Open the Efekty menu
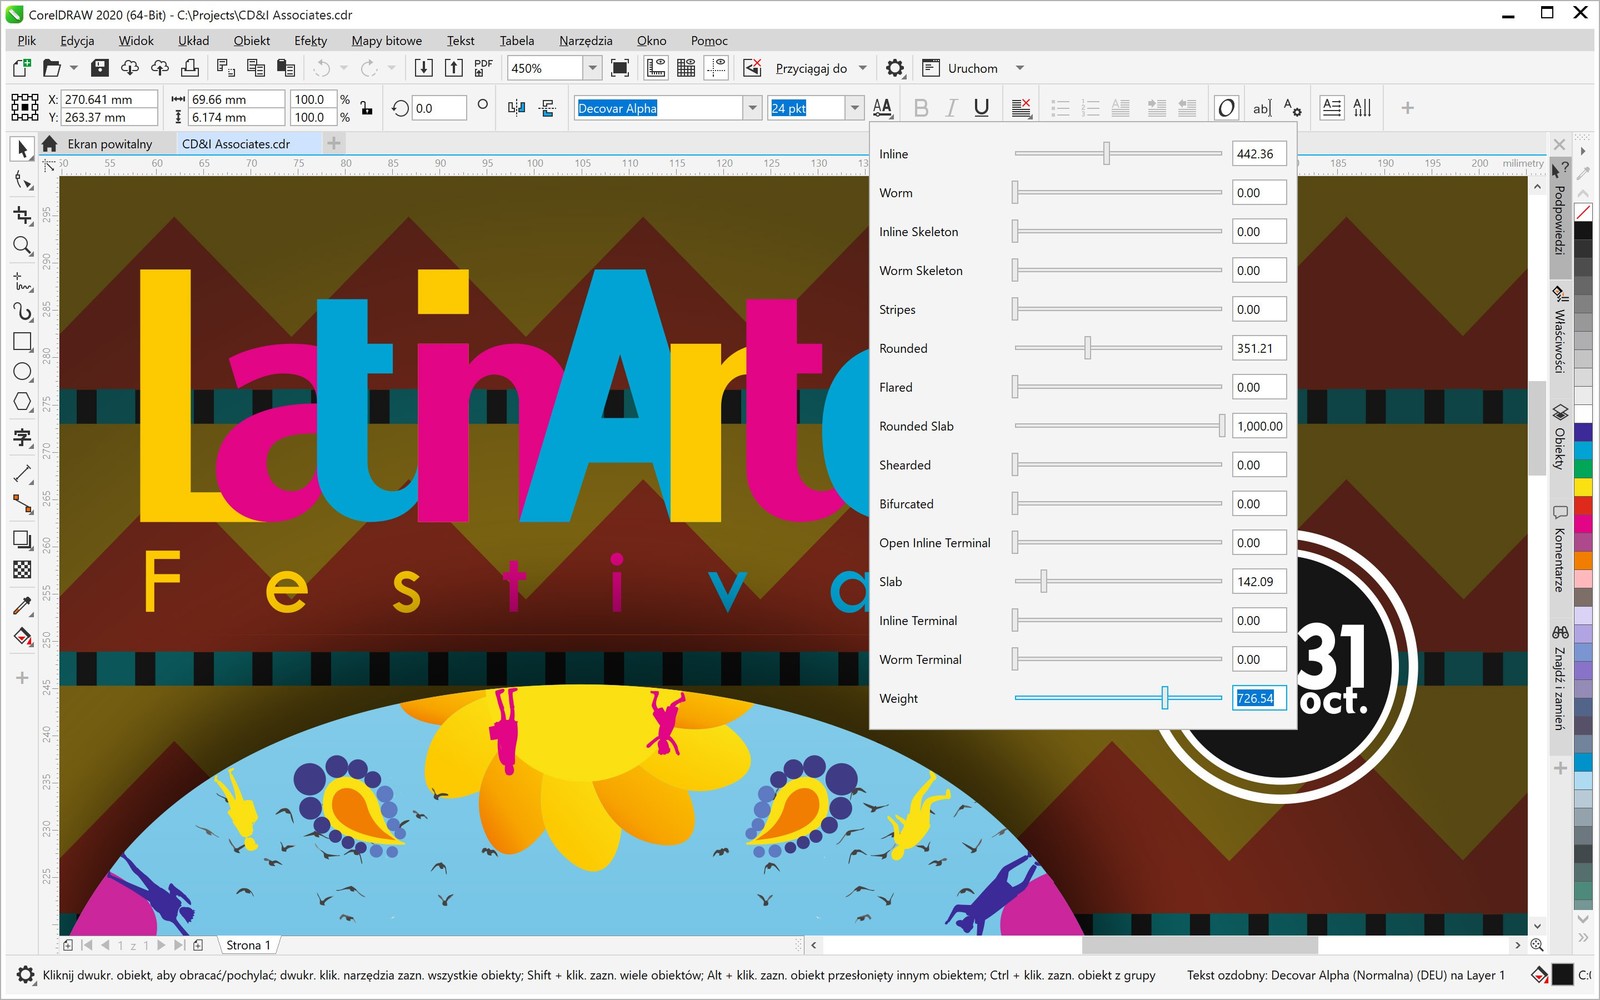This screenshot has width=1600, height=1000. pyautogui.click(x=310, y=40)
